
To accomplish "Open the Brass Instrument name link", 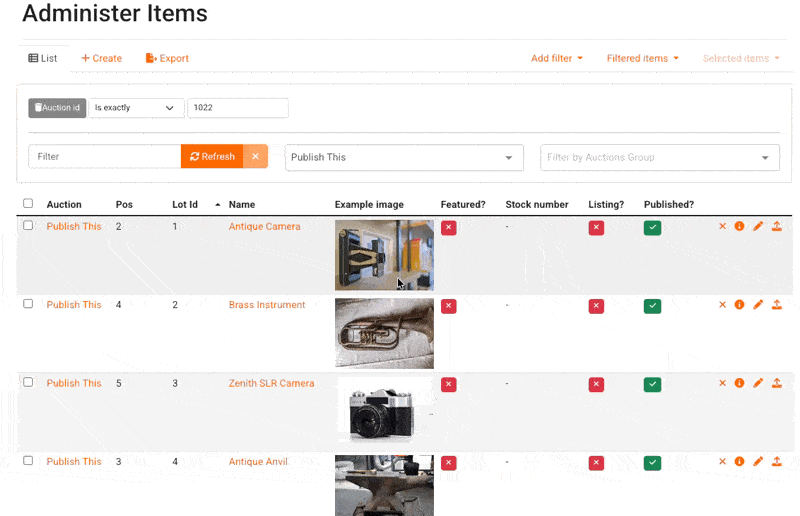I will [x=267, y=305].
